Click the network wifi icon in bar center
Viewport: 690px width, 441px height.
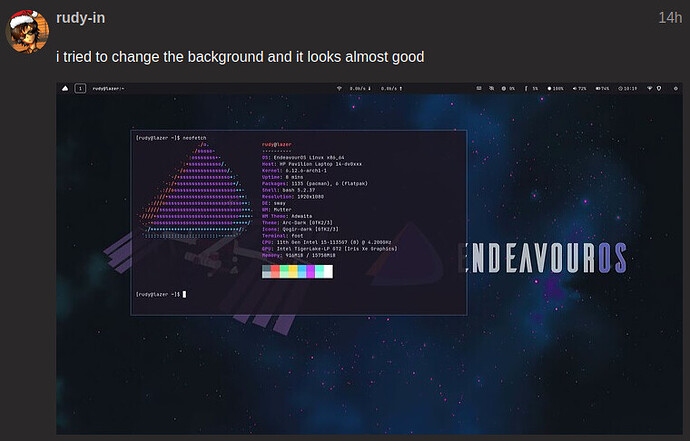(339, 88)
